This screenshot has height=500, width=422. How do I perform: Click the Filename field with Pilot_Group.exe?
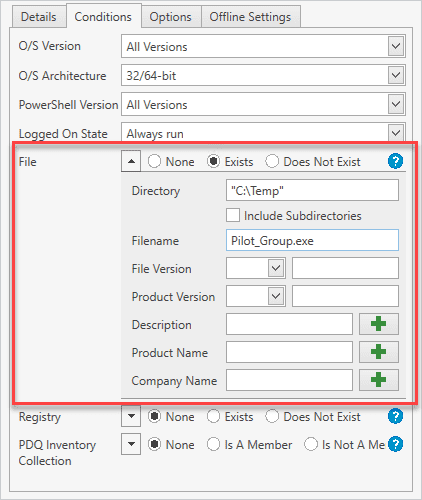pyautogui.click(x=312, y=240)
